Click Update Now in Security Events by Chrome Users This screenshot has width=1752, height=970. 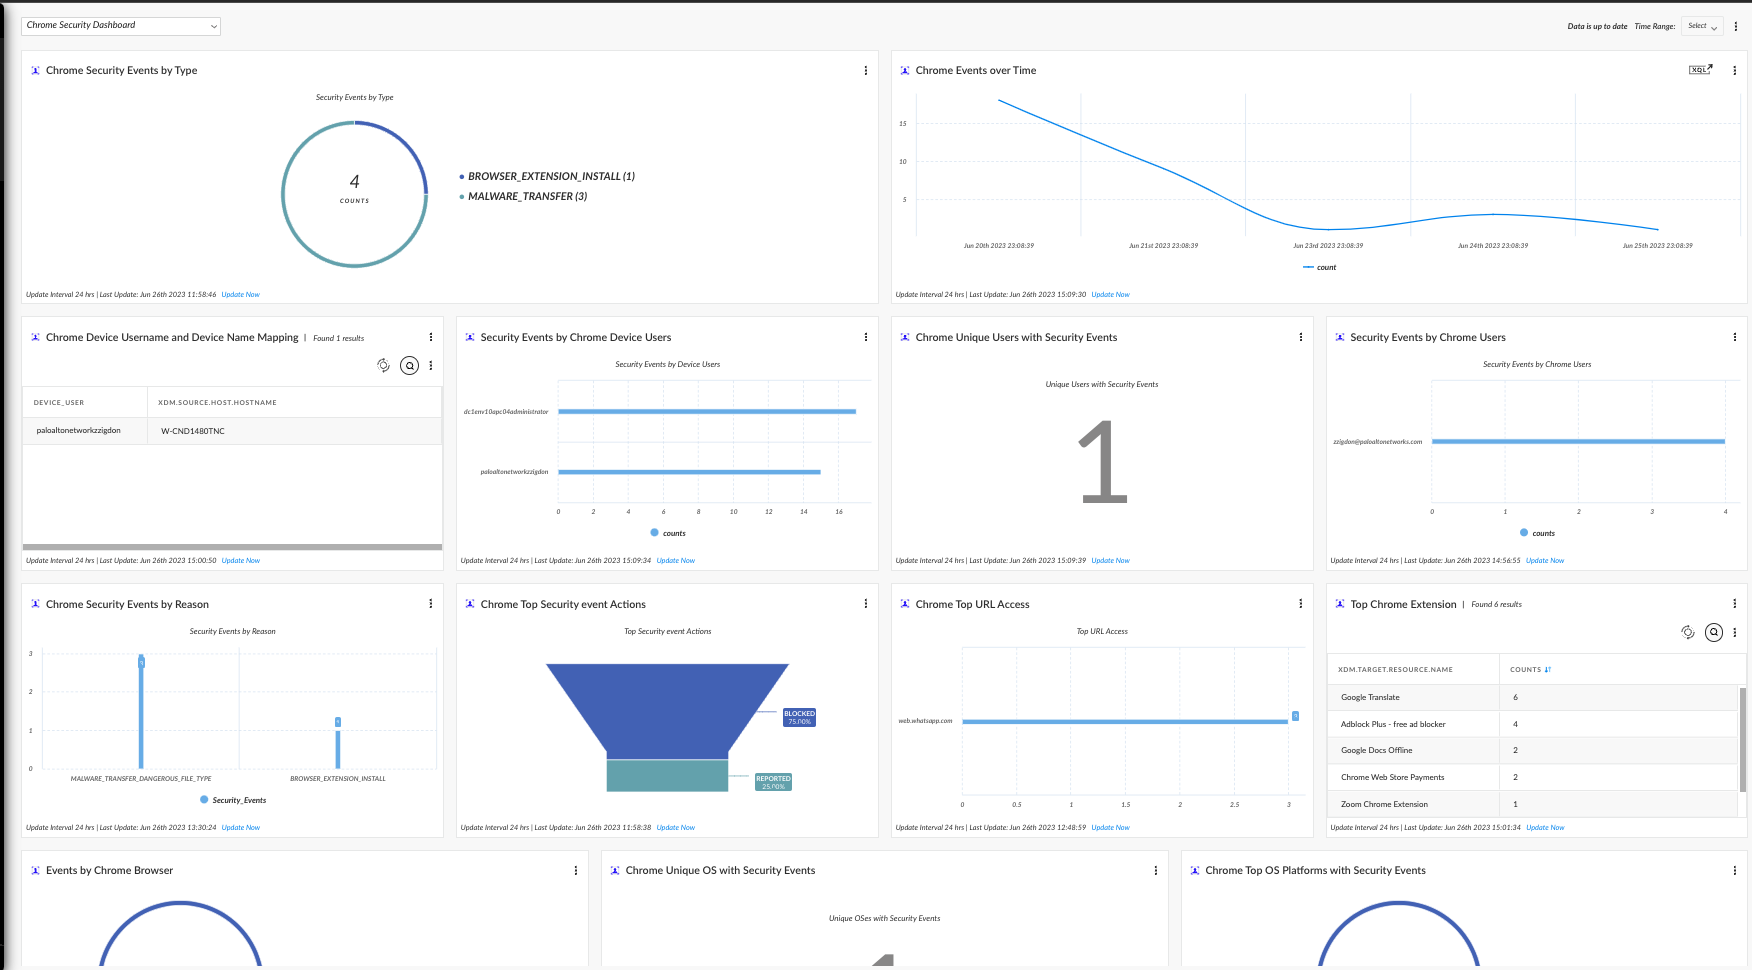pyautogui.click(x=1545, y=561)
